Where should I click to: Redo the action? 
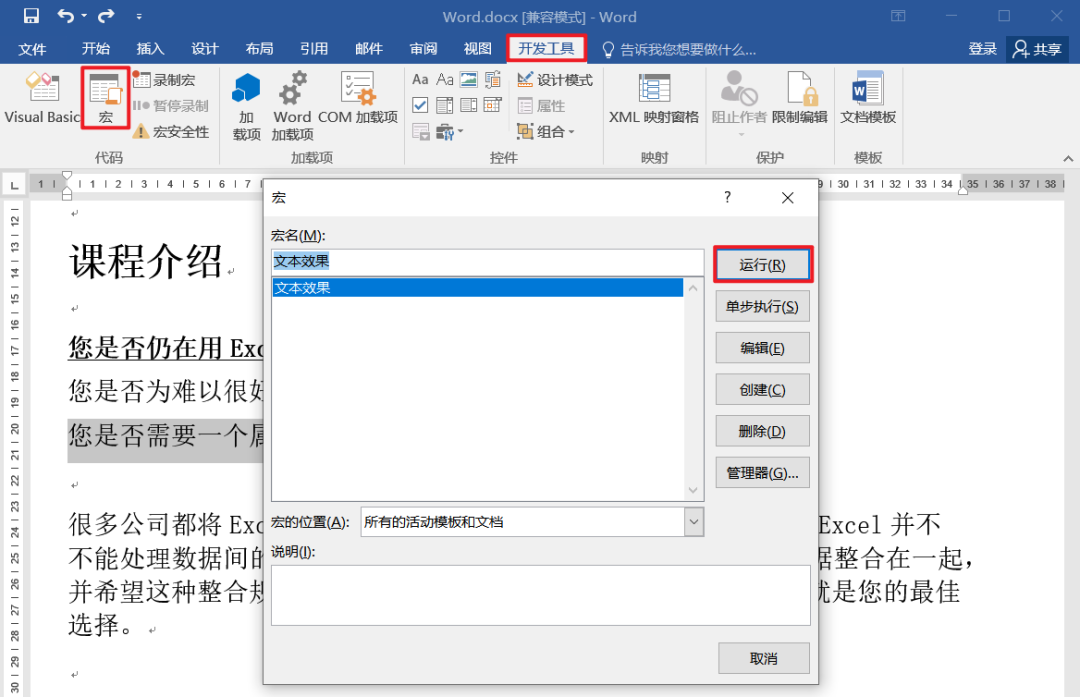[106, 16]
